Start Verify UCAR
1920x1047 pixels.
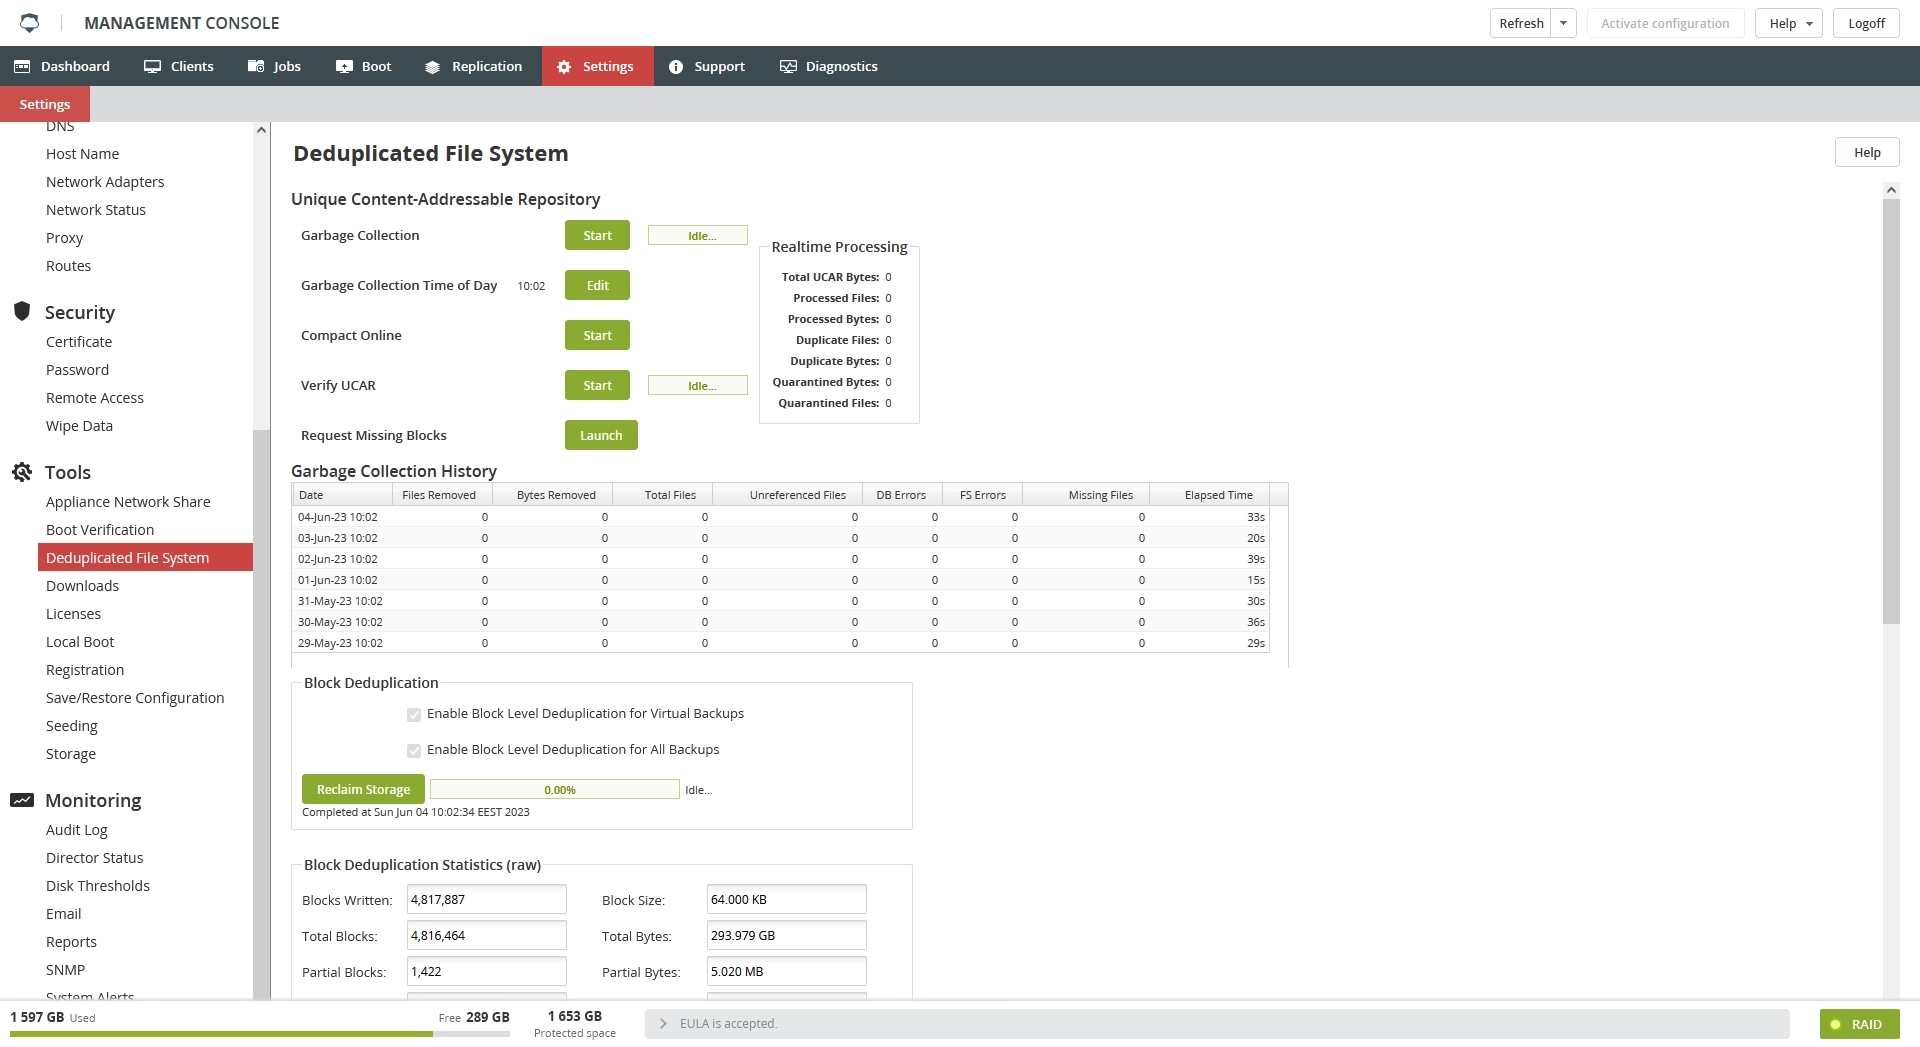click(597, 385)
